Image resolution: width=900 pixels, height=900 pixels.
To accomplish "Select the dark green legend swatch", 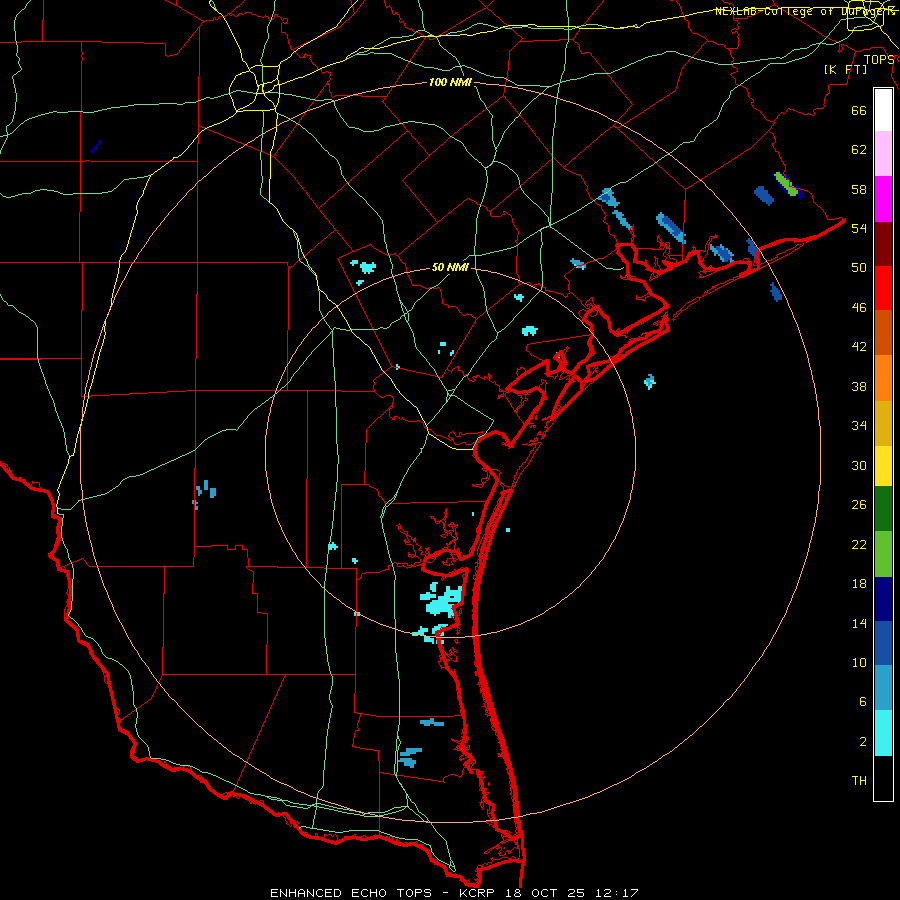I will [883, 509].
